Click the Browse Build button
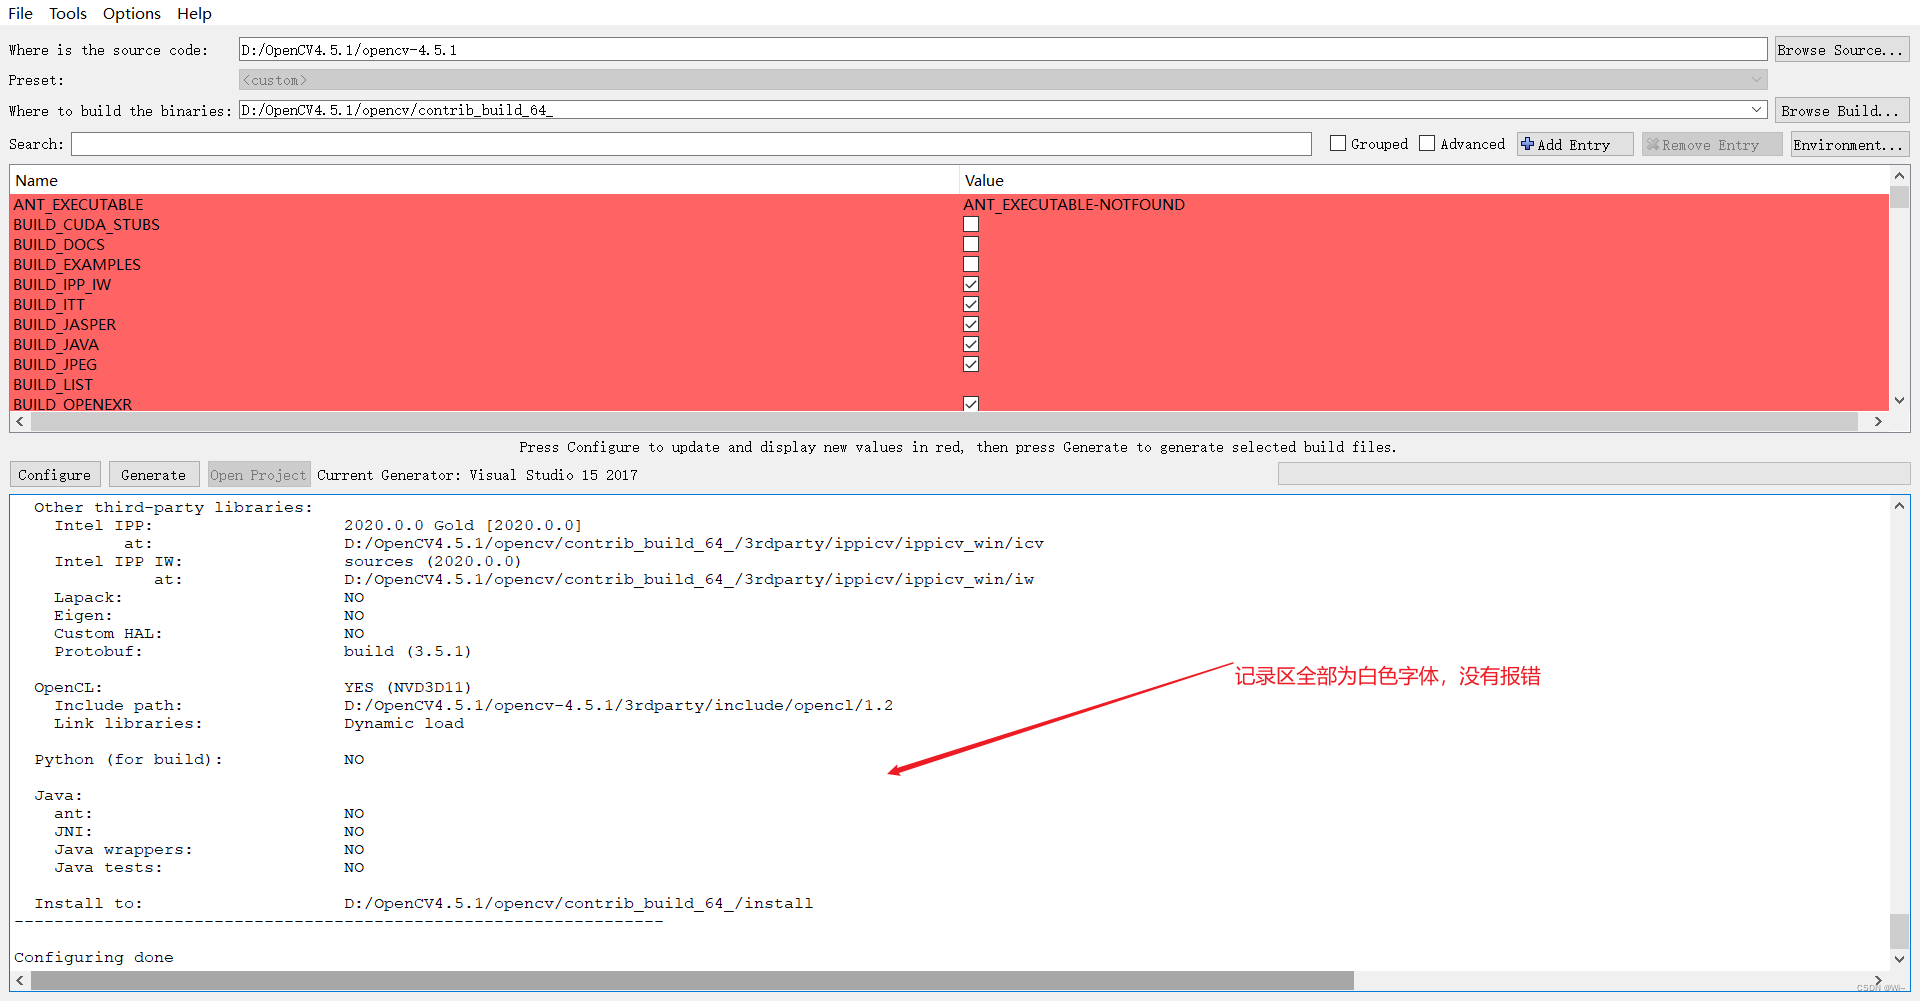 [1841, 111]
